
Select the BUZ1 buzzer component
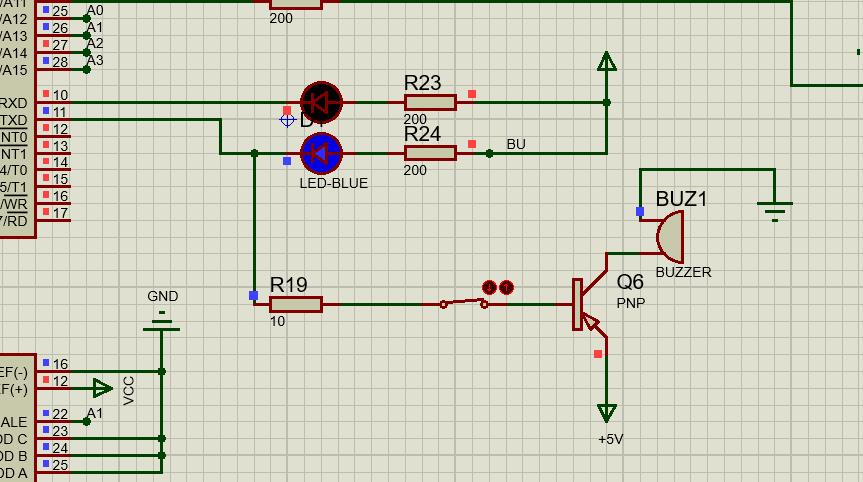(669, 237)
